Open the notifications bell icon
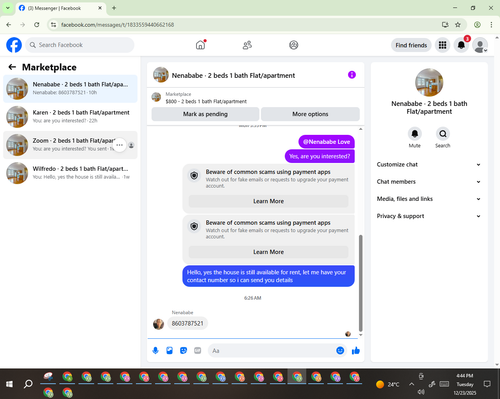This screenshot has width=500, height=399. tap(461, 45)
